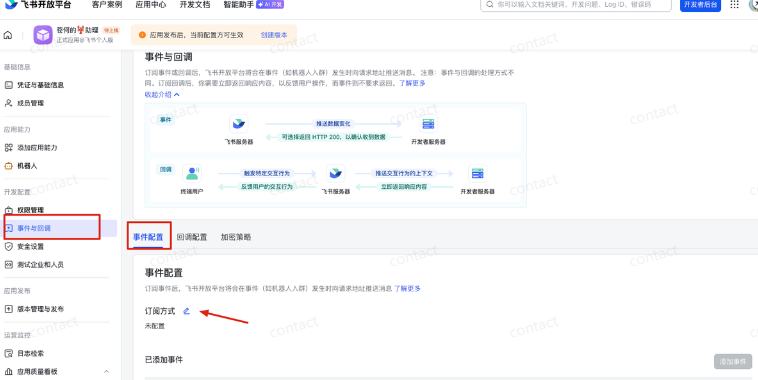The width and height of the screenshot is (758, 380).
Task: Click the orange warning icon in banner
Action: tap(142, 35)
